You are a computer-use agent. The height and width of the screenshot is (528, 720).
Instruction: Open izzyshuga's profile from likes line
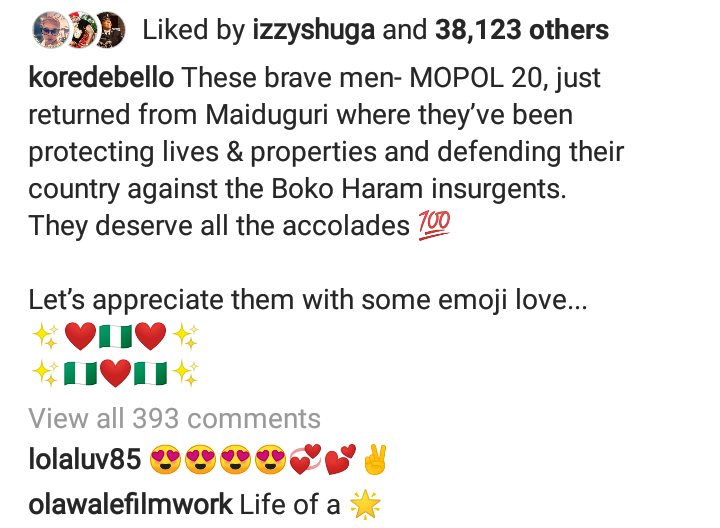click(311, 29)
